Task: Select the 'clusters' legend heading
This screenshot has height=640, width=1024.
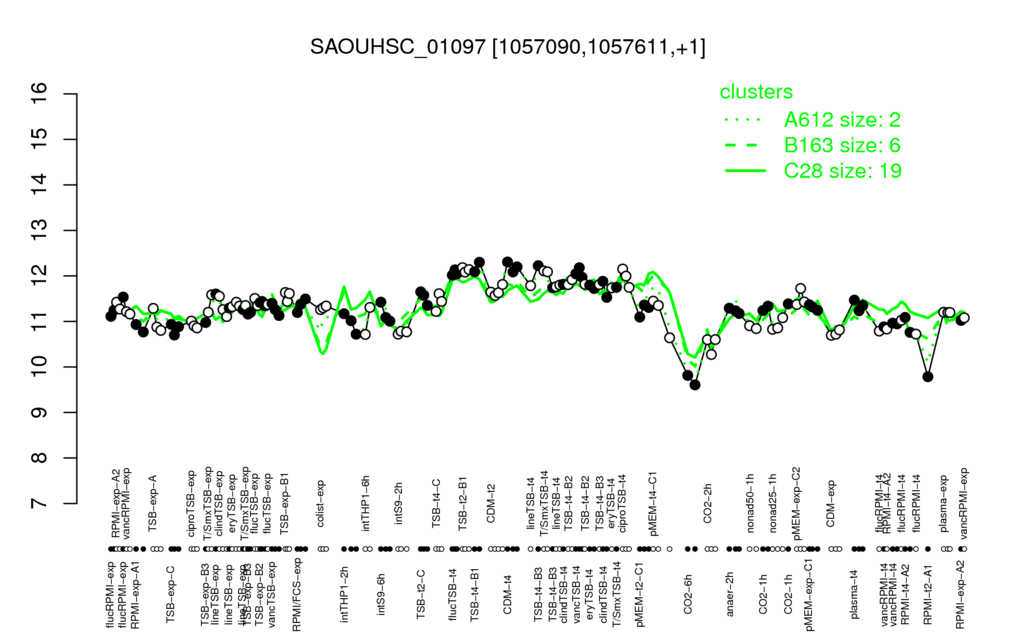Action: pyautogui.click(x=756, y=92)
